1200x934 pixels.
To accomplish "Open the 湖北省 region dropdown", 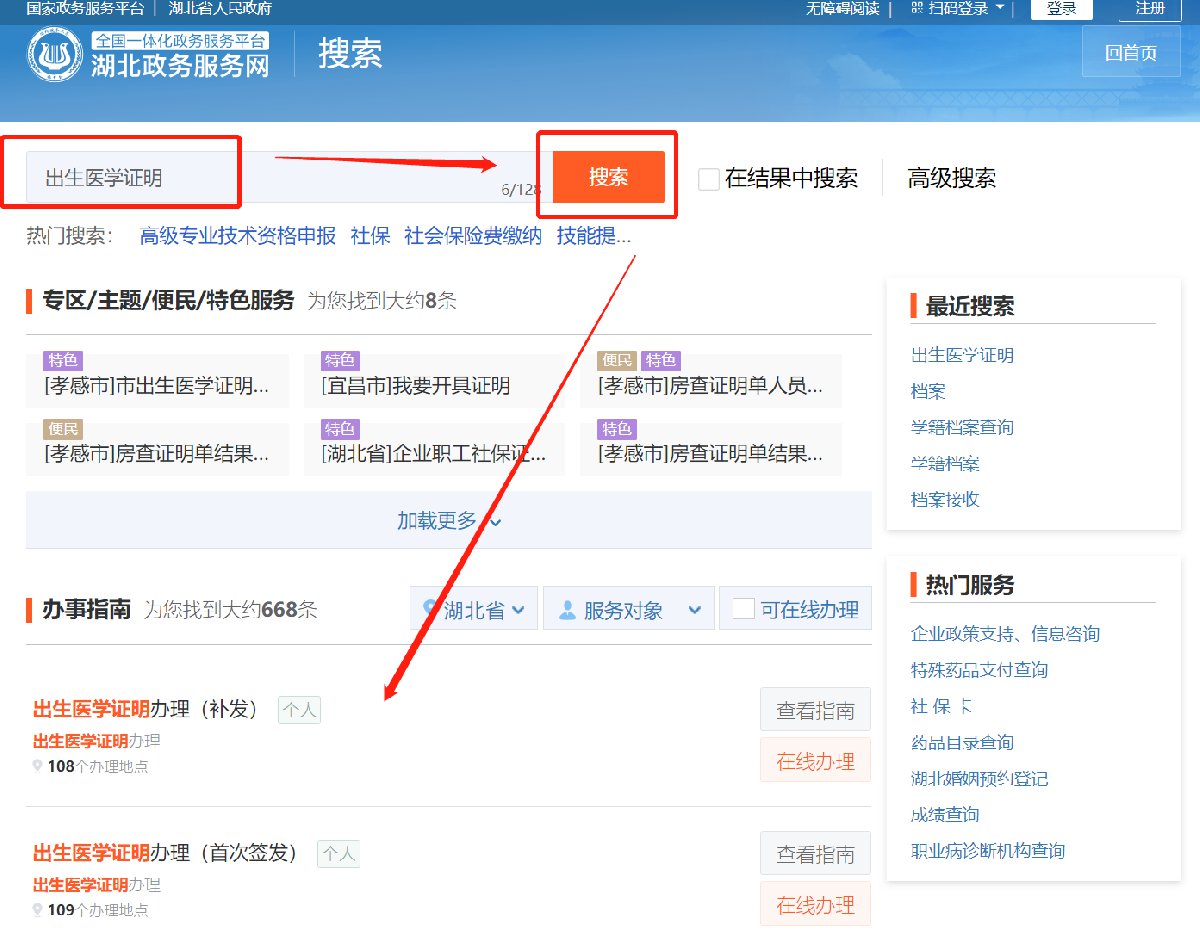I will tap(474, 609).
